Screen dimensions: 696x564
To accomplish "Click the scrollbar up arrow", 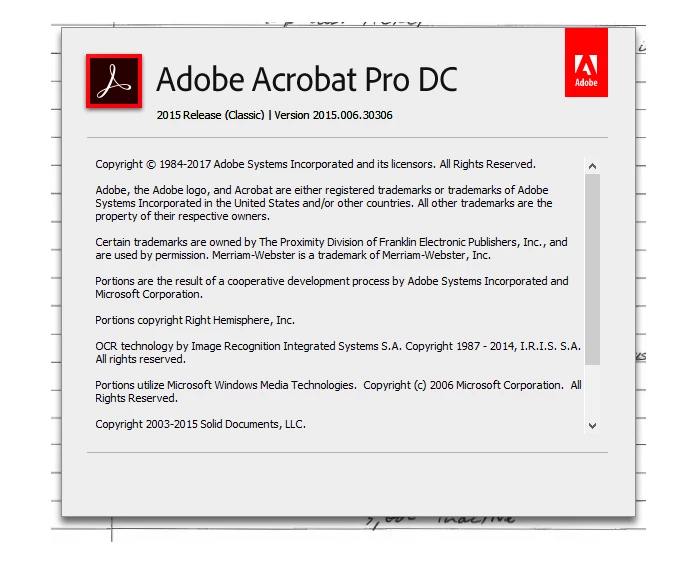I will (592, 166).
